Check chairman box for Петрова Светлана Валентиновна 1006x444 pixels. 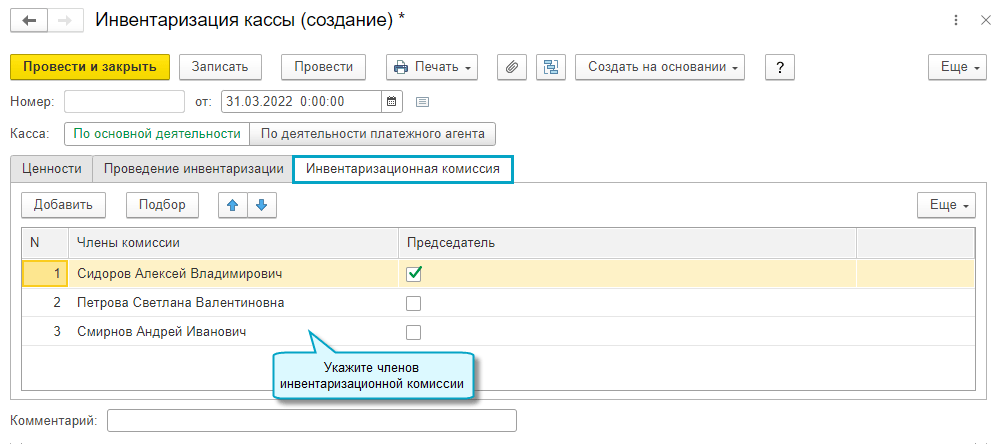click(x=413, y=303)
